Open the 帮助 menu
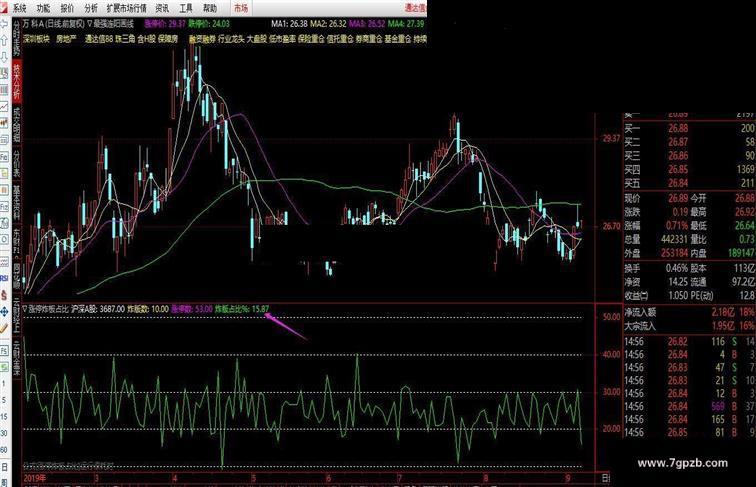The height and width of the screenshot is (487, 756). click(x=210, y=8)
